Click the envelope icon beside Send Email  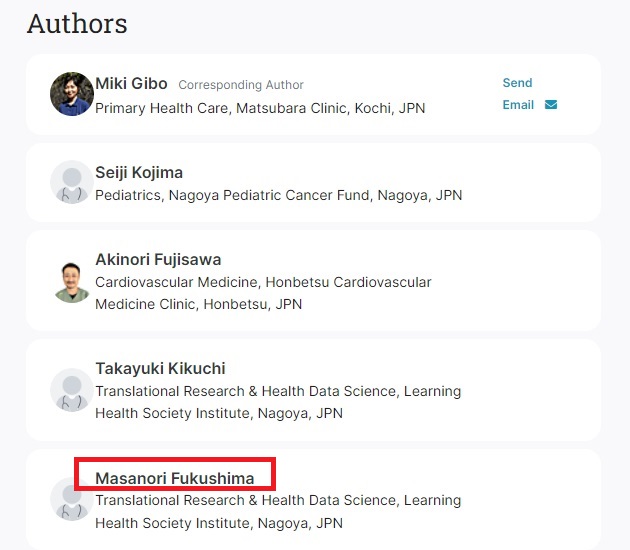[x=551, y=105]
